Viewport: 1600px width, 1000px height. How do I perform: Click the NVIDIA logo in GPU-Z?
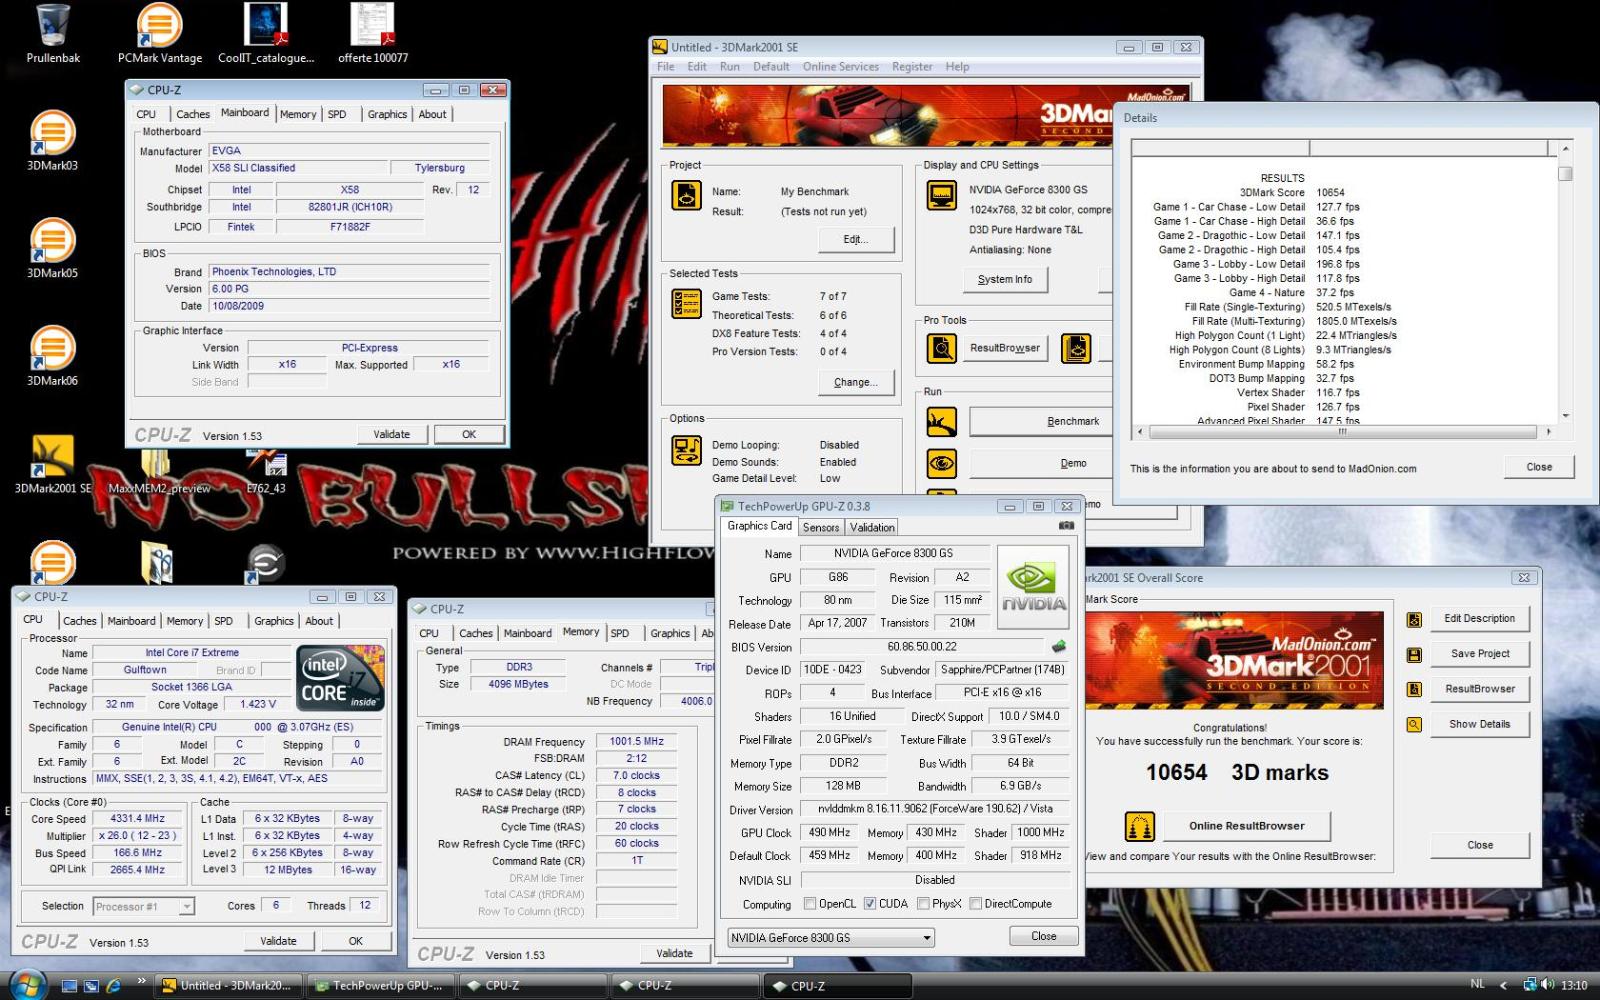(x=1033, y=587)
